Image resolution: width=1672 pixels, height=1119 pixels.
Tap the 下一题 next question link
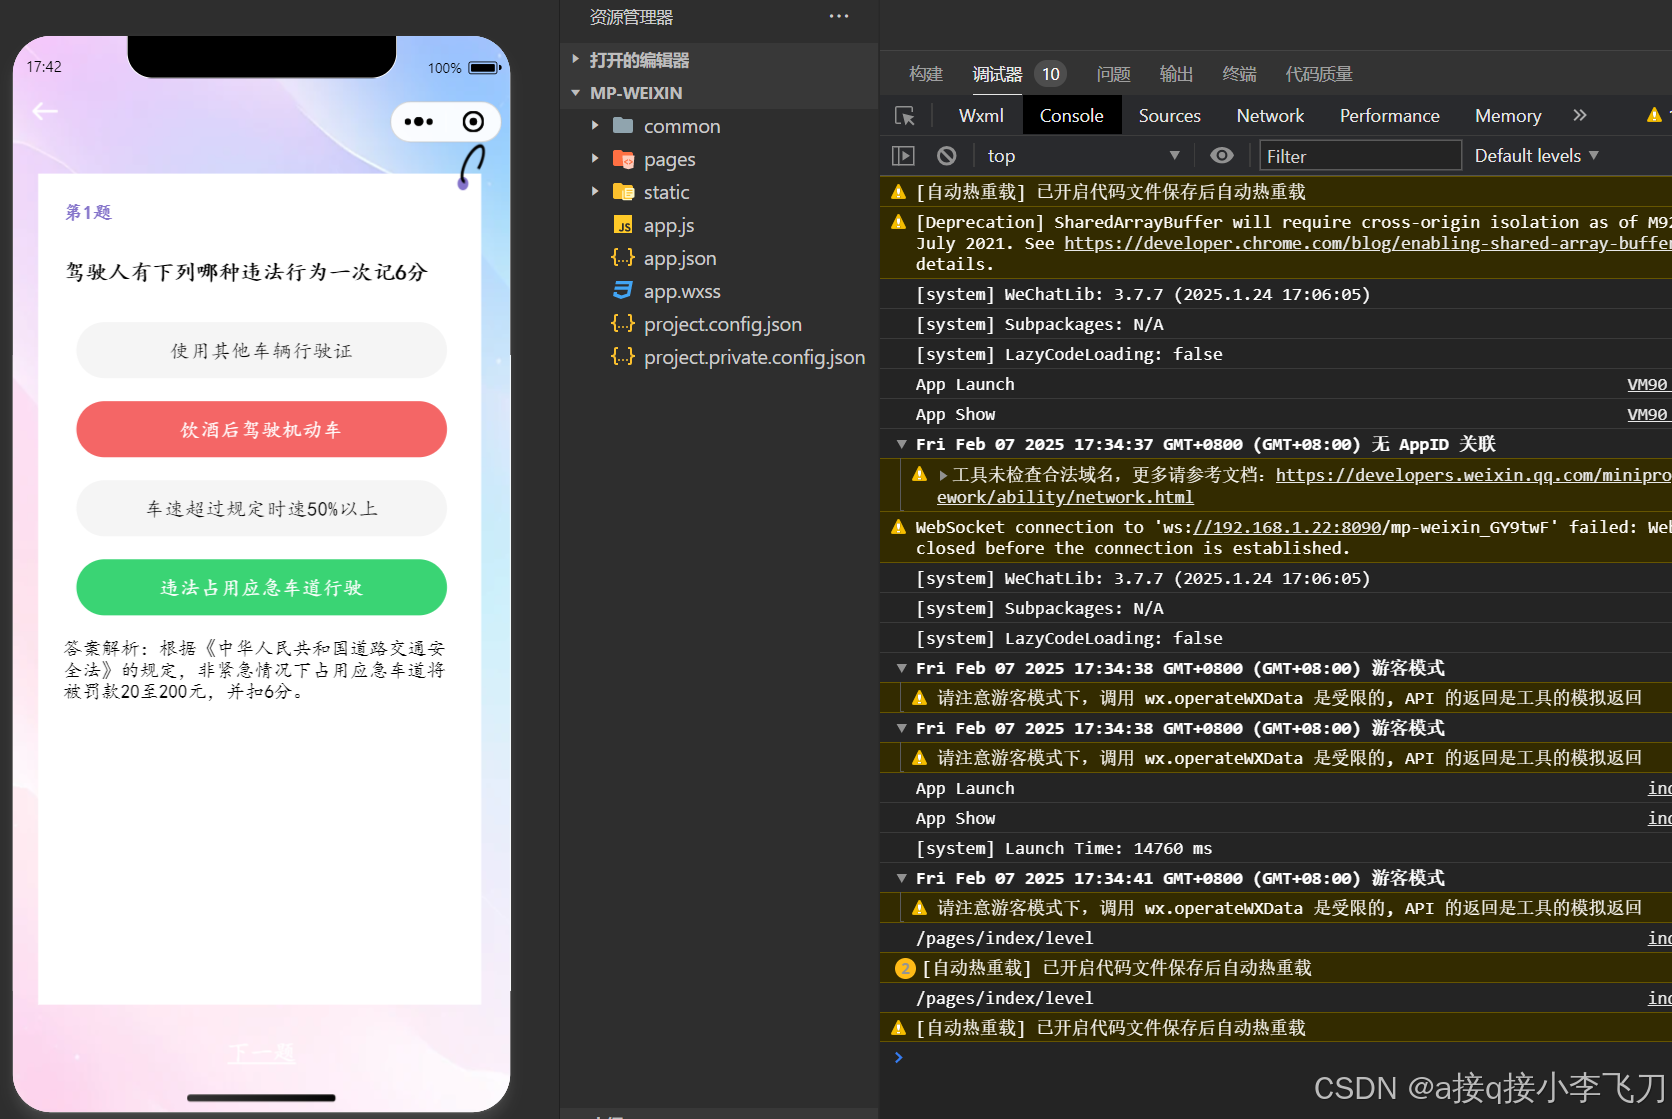261,1052
